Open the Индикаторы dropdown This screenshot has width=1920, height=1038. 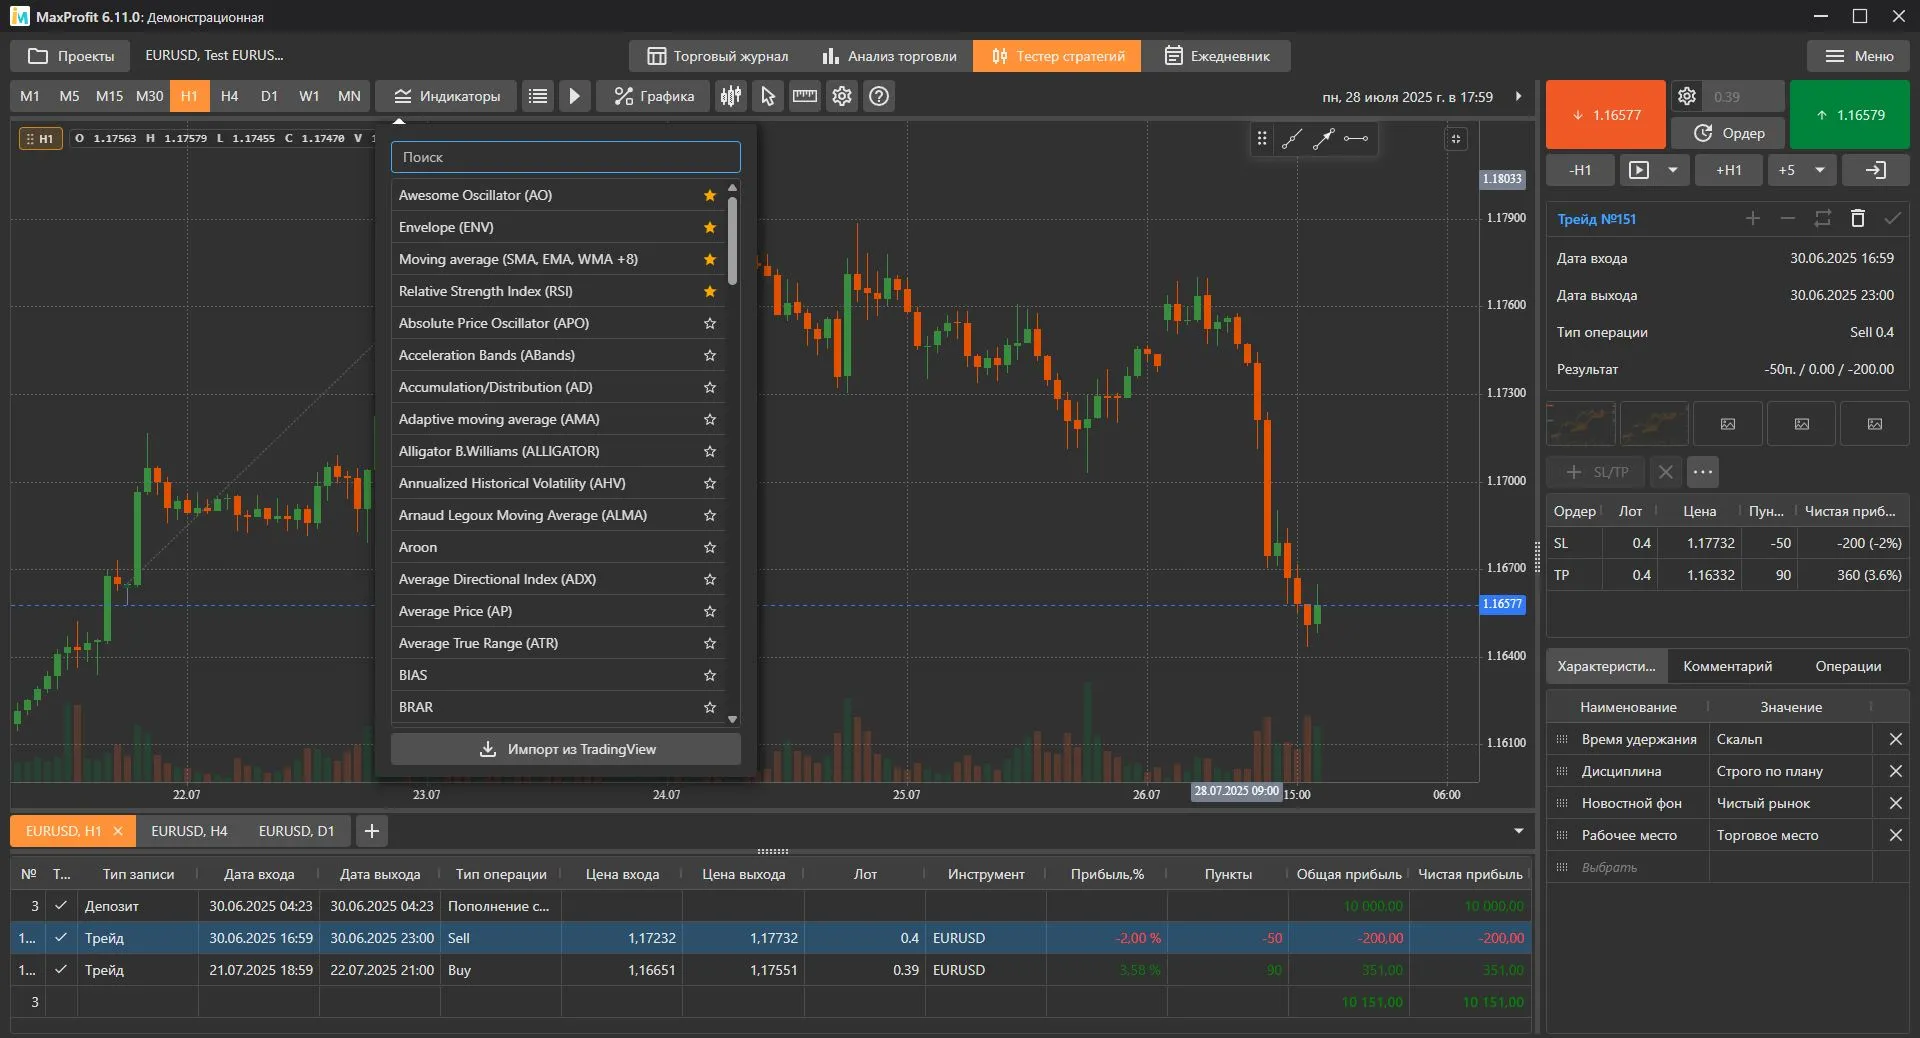[446, 96]
